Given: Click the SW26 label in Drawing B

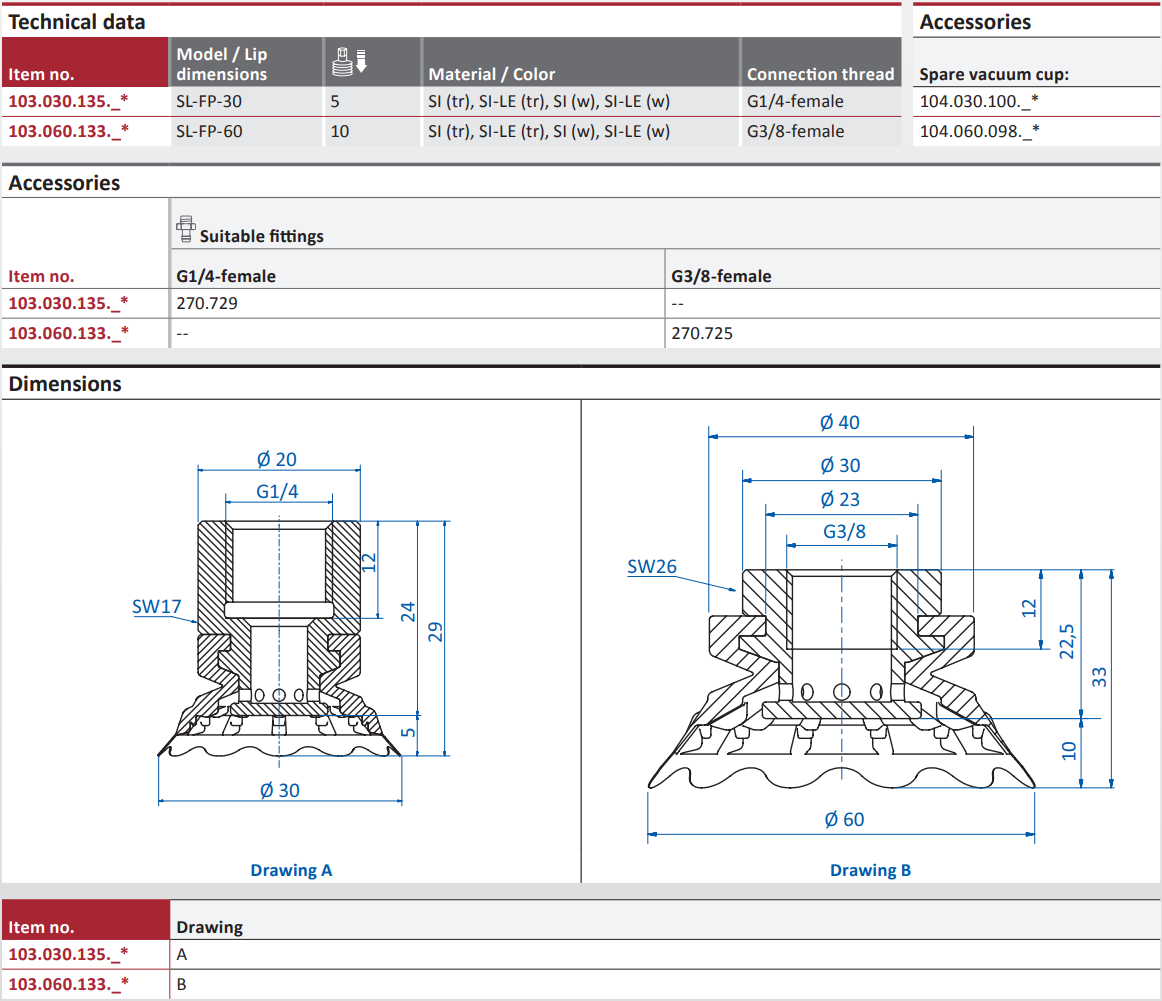Looking at the screenshot, I should (652, 567).
